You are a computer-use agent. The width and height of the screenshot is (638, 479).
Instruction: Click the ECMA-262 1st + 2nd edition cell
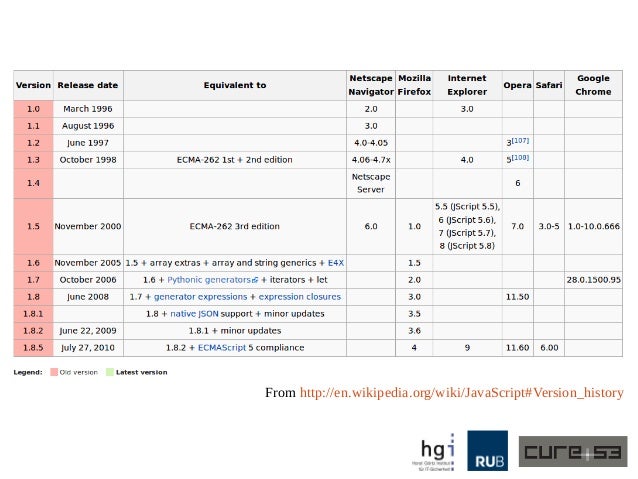pos(235,160)
